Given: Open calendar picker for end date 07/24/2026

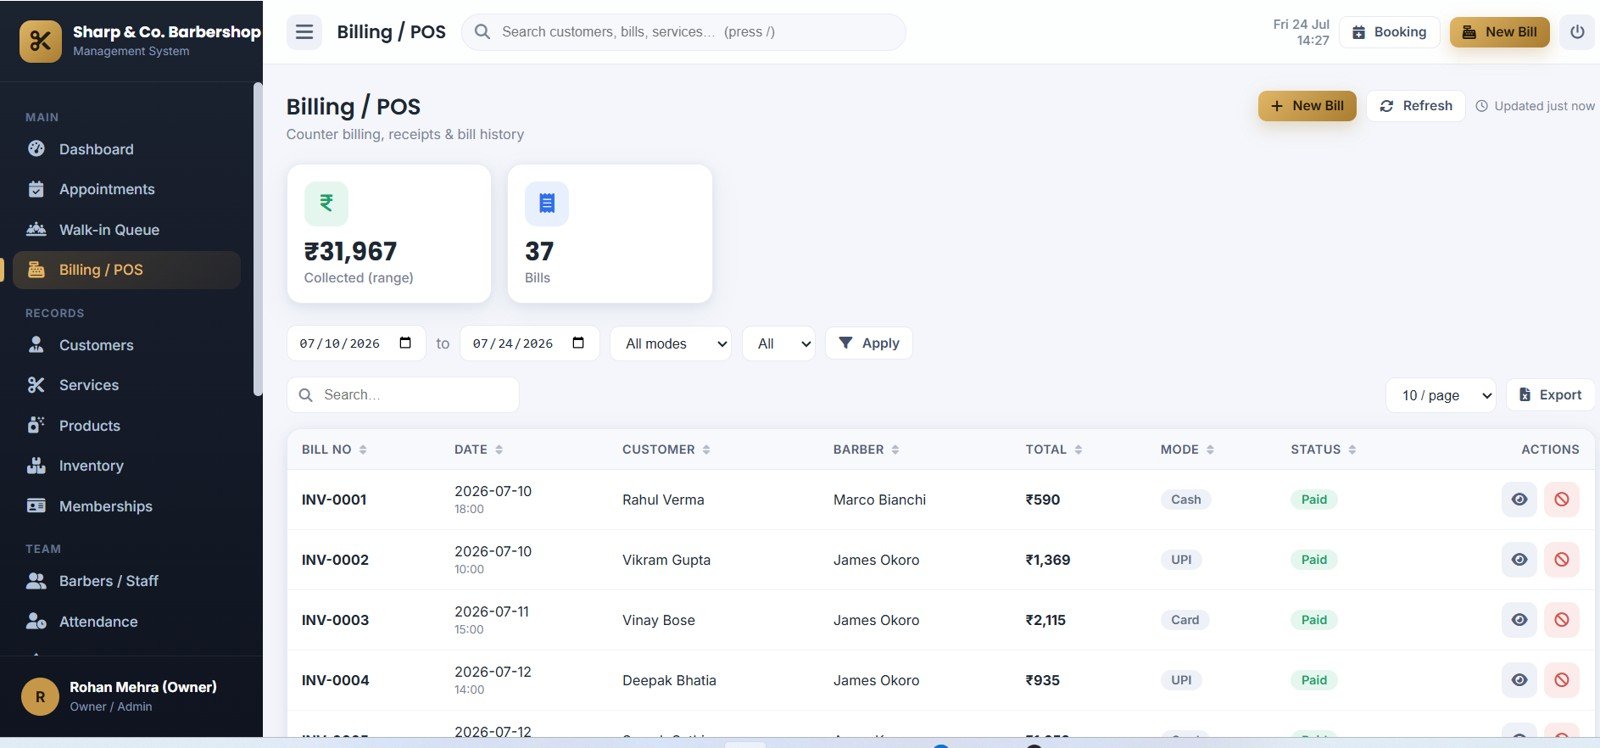Looking at the screenshot, I should [578, 343].
